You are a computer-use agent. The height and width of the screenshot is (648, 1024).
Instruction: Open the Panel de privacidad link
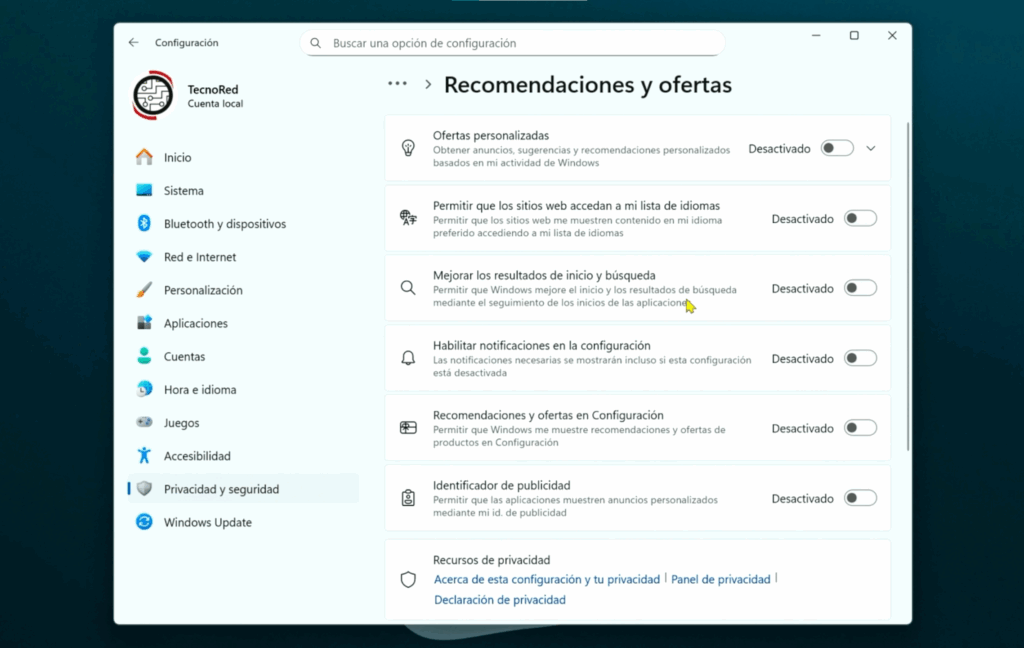click(x=721, y=579)
